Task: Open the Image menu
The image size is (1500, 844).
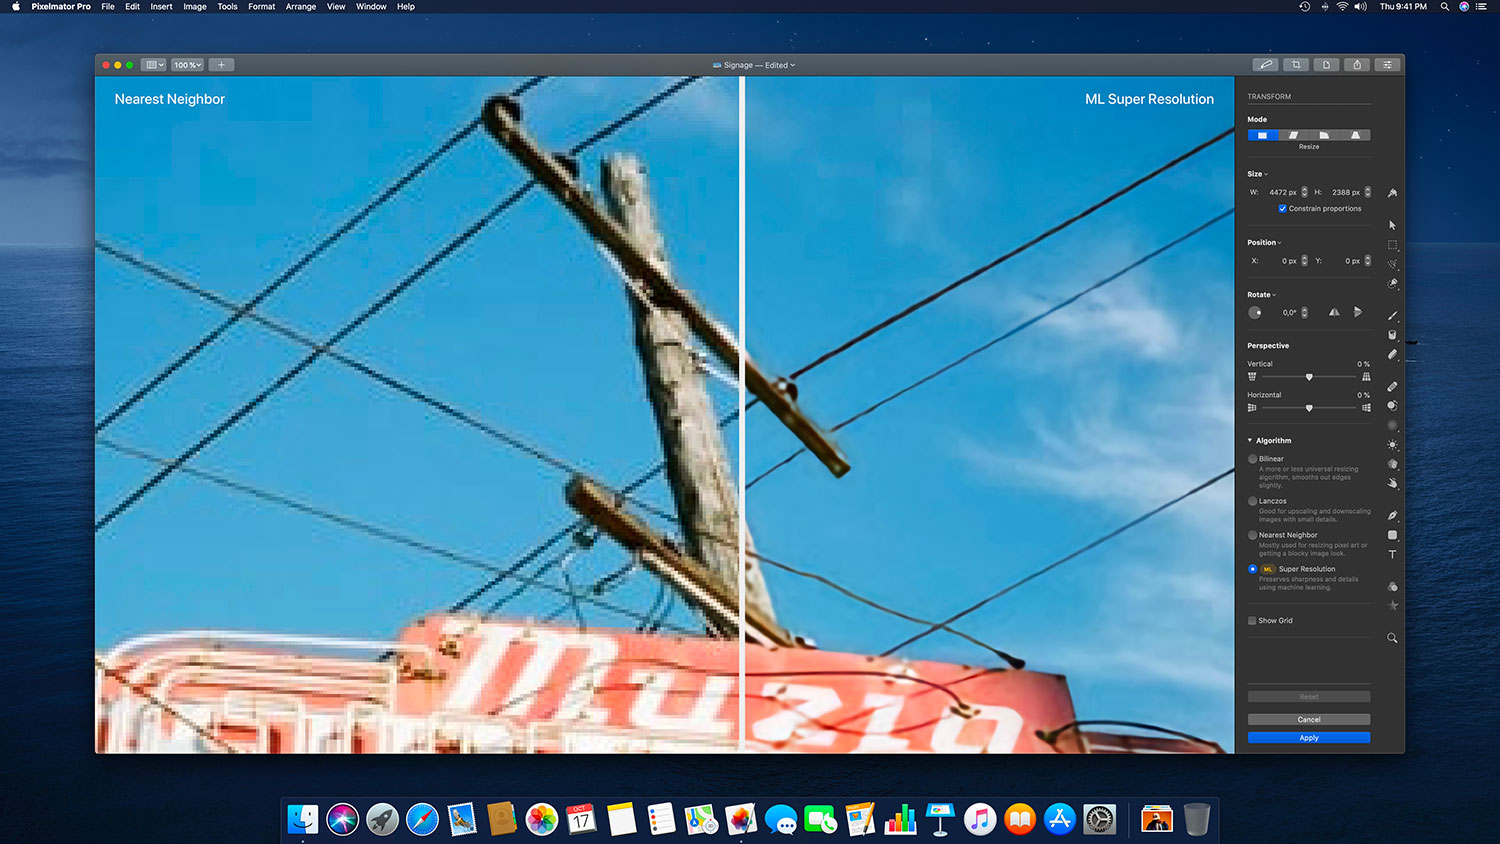Action: click(x=195, y=7)
